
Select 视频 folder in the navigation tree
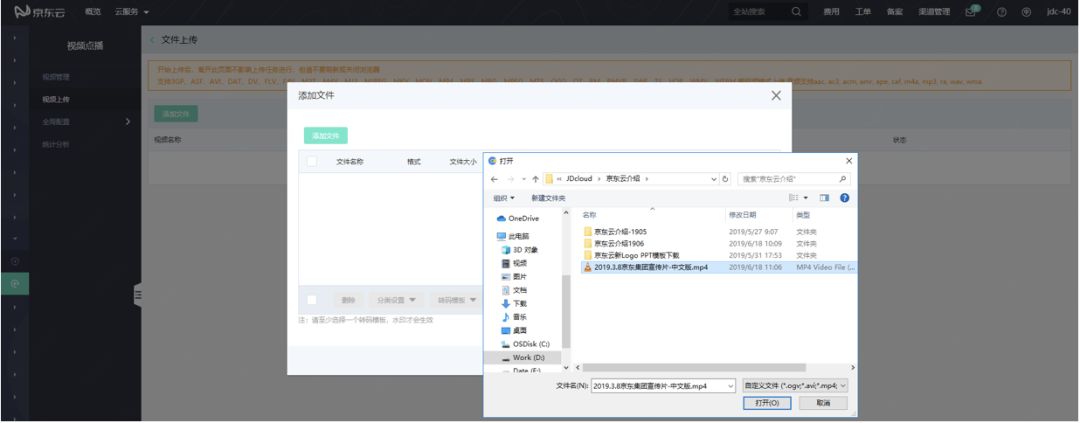coord(514,263)
